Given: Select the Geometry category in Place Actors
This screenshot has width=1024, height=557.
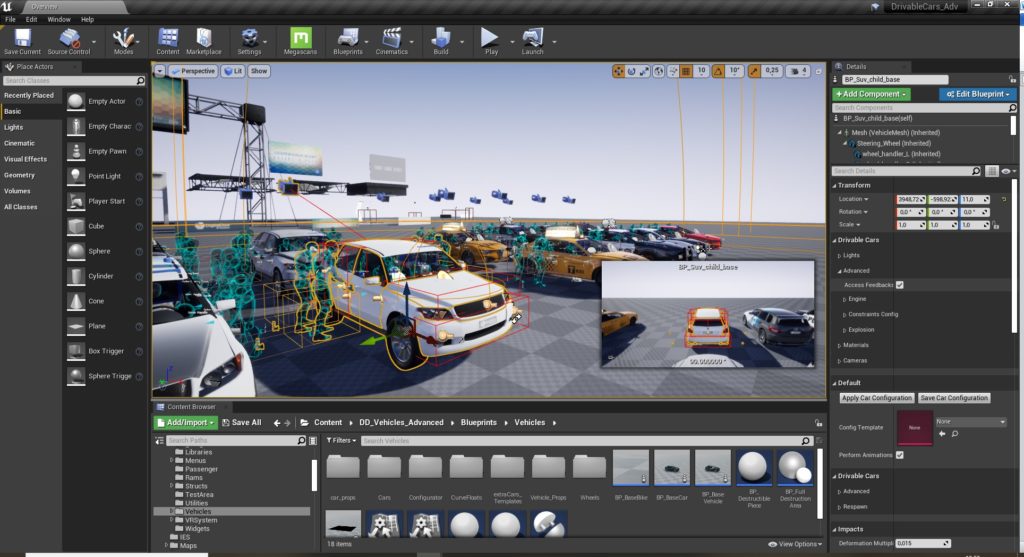Looking at the screenshot, I should pos(19,175).
